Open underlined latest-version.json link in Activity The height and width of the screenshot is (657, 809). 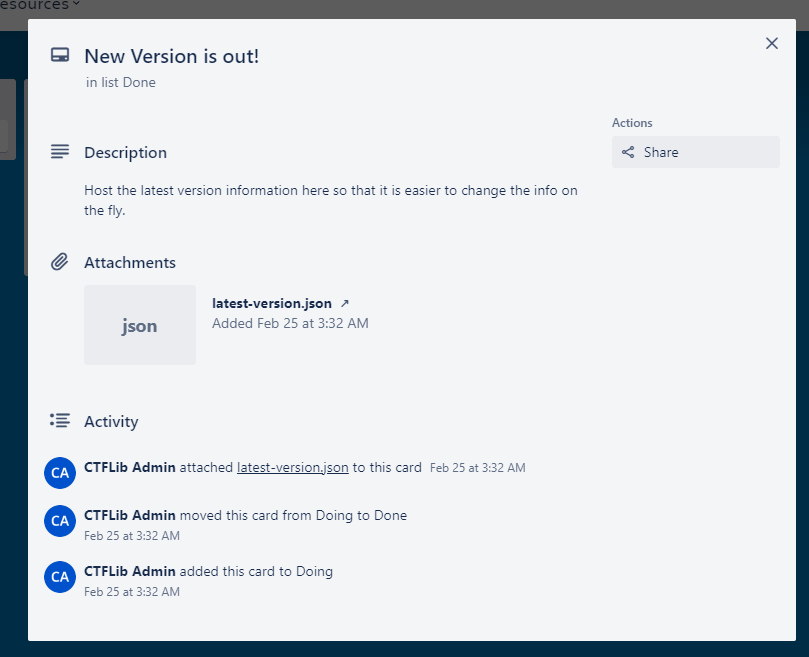(x=292, y=467)
